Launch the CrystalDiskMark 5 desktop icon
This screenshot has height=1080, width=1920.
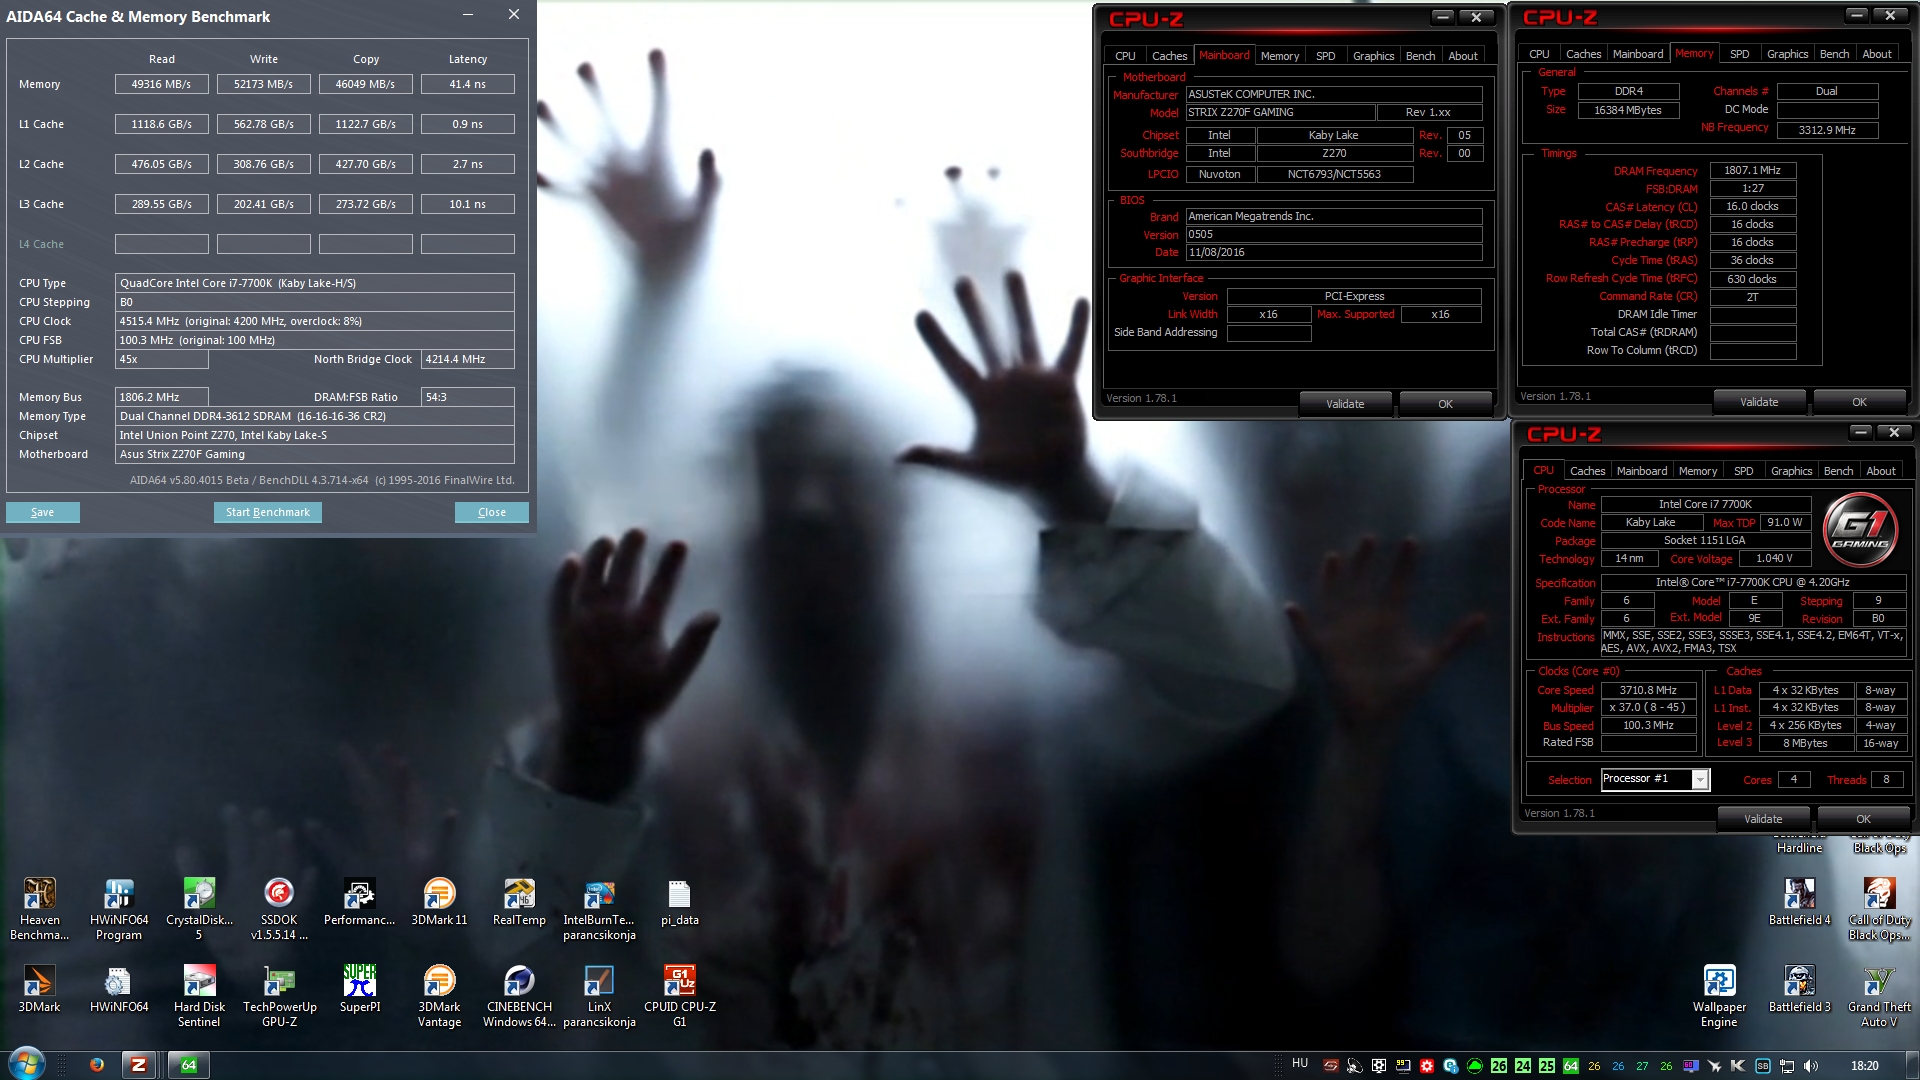199,908
